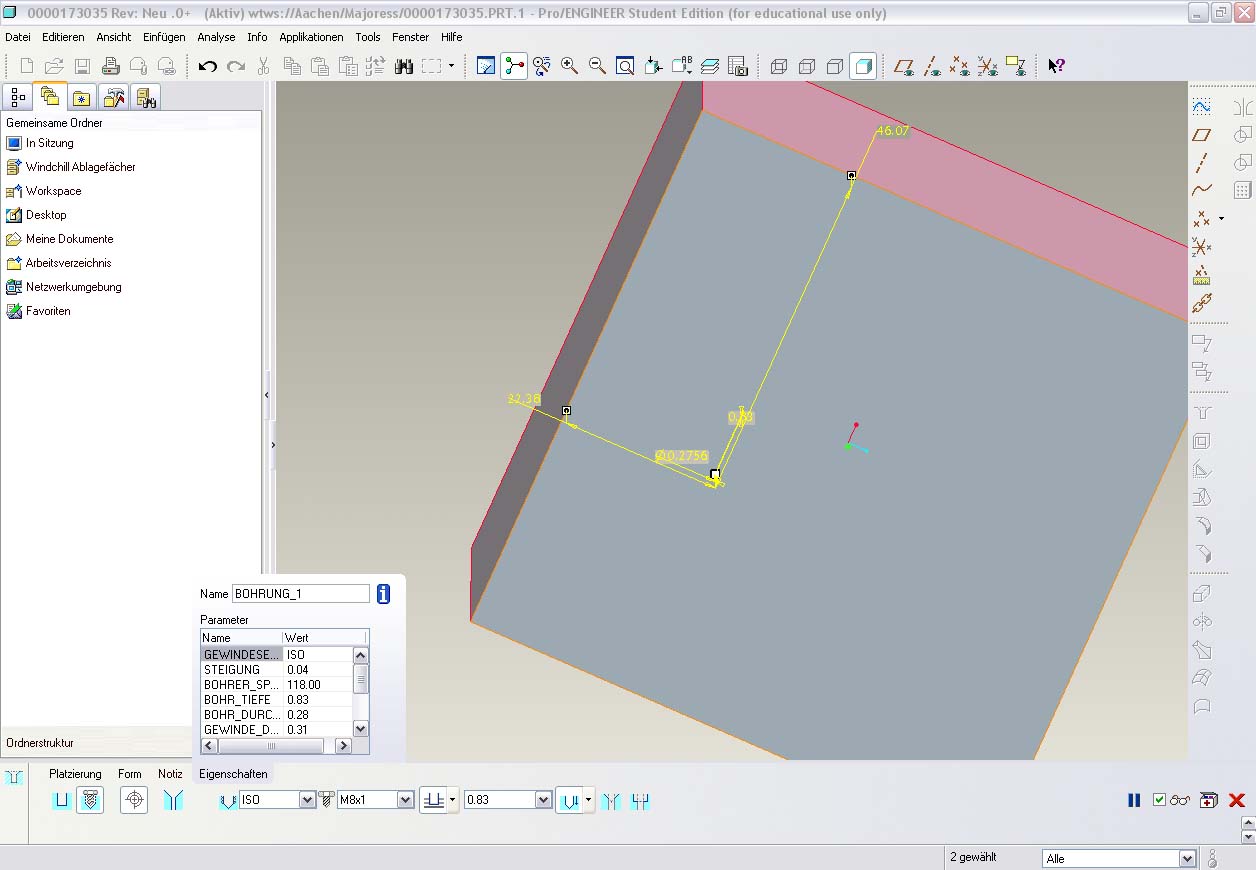
Task: Toggle the spin center display icon
Action: click(514, 67)
